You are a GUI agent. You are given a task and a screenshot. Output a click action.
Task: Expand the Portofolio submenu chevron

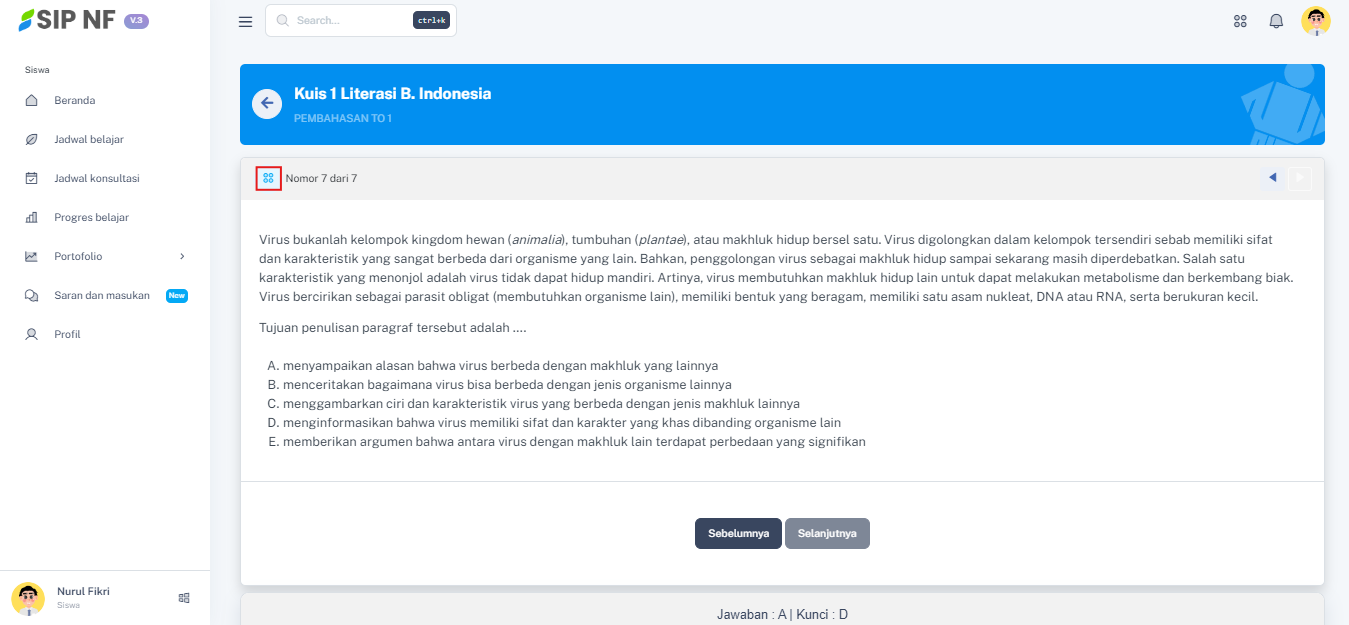[182, 256]
